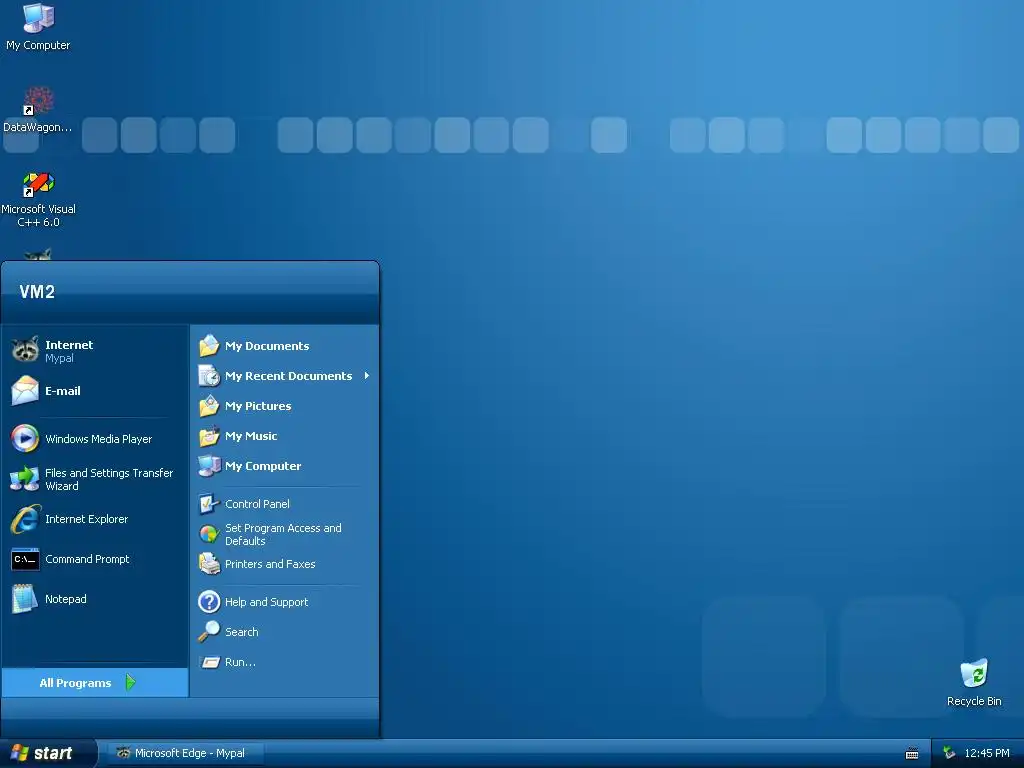Click the 12:45 PM taskbar clock

987,753
